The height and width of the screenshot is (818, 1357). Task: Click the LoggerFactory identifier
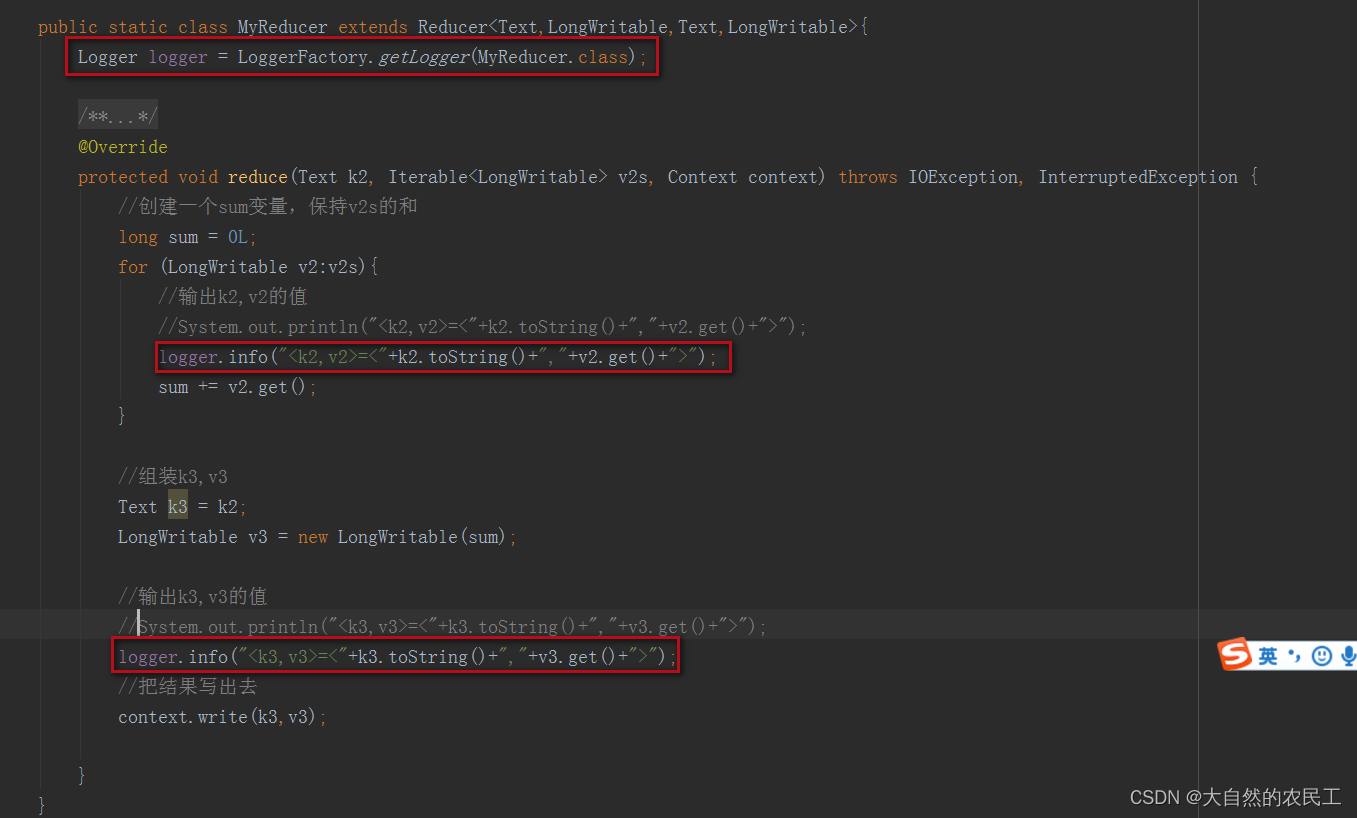(303, 57)
